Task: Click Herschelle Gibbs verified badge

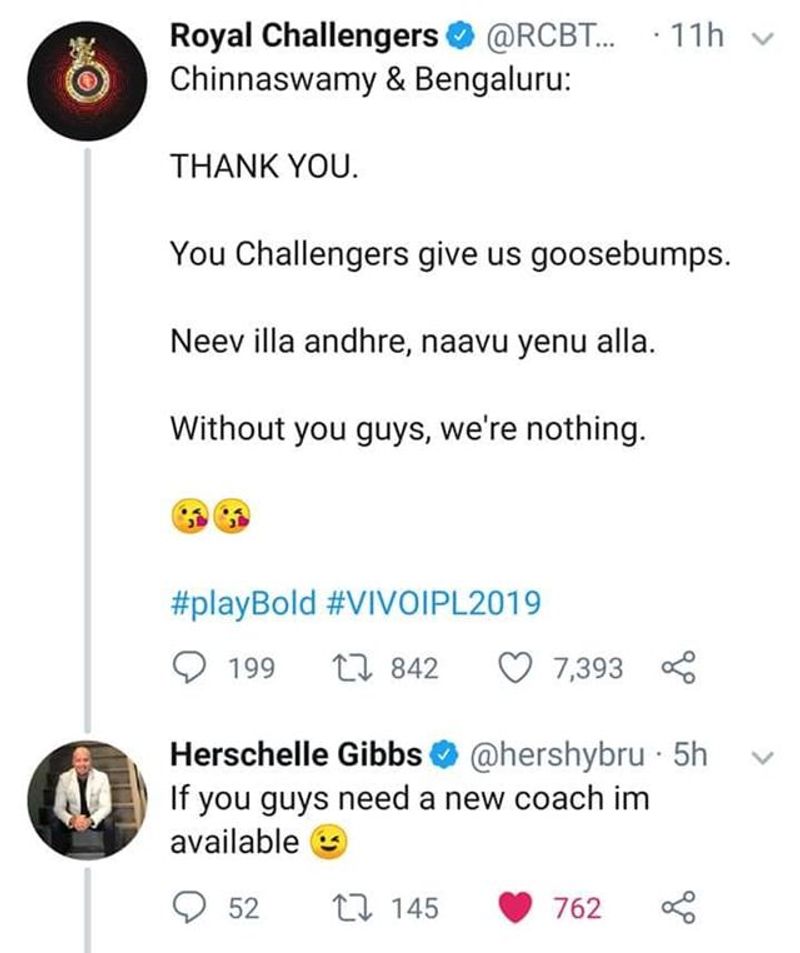Action: (x=440, y=757)
